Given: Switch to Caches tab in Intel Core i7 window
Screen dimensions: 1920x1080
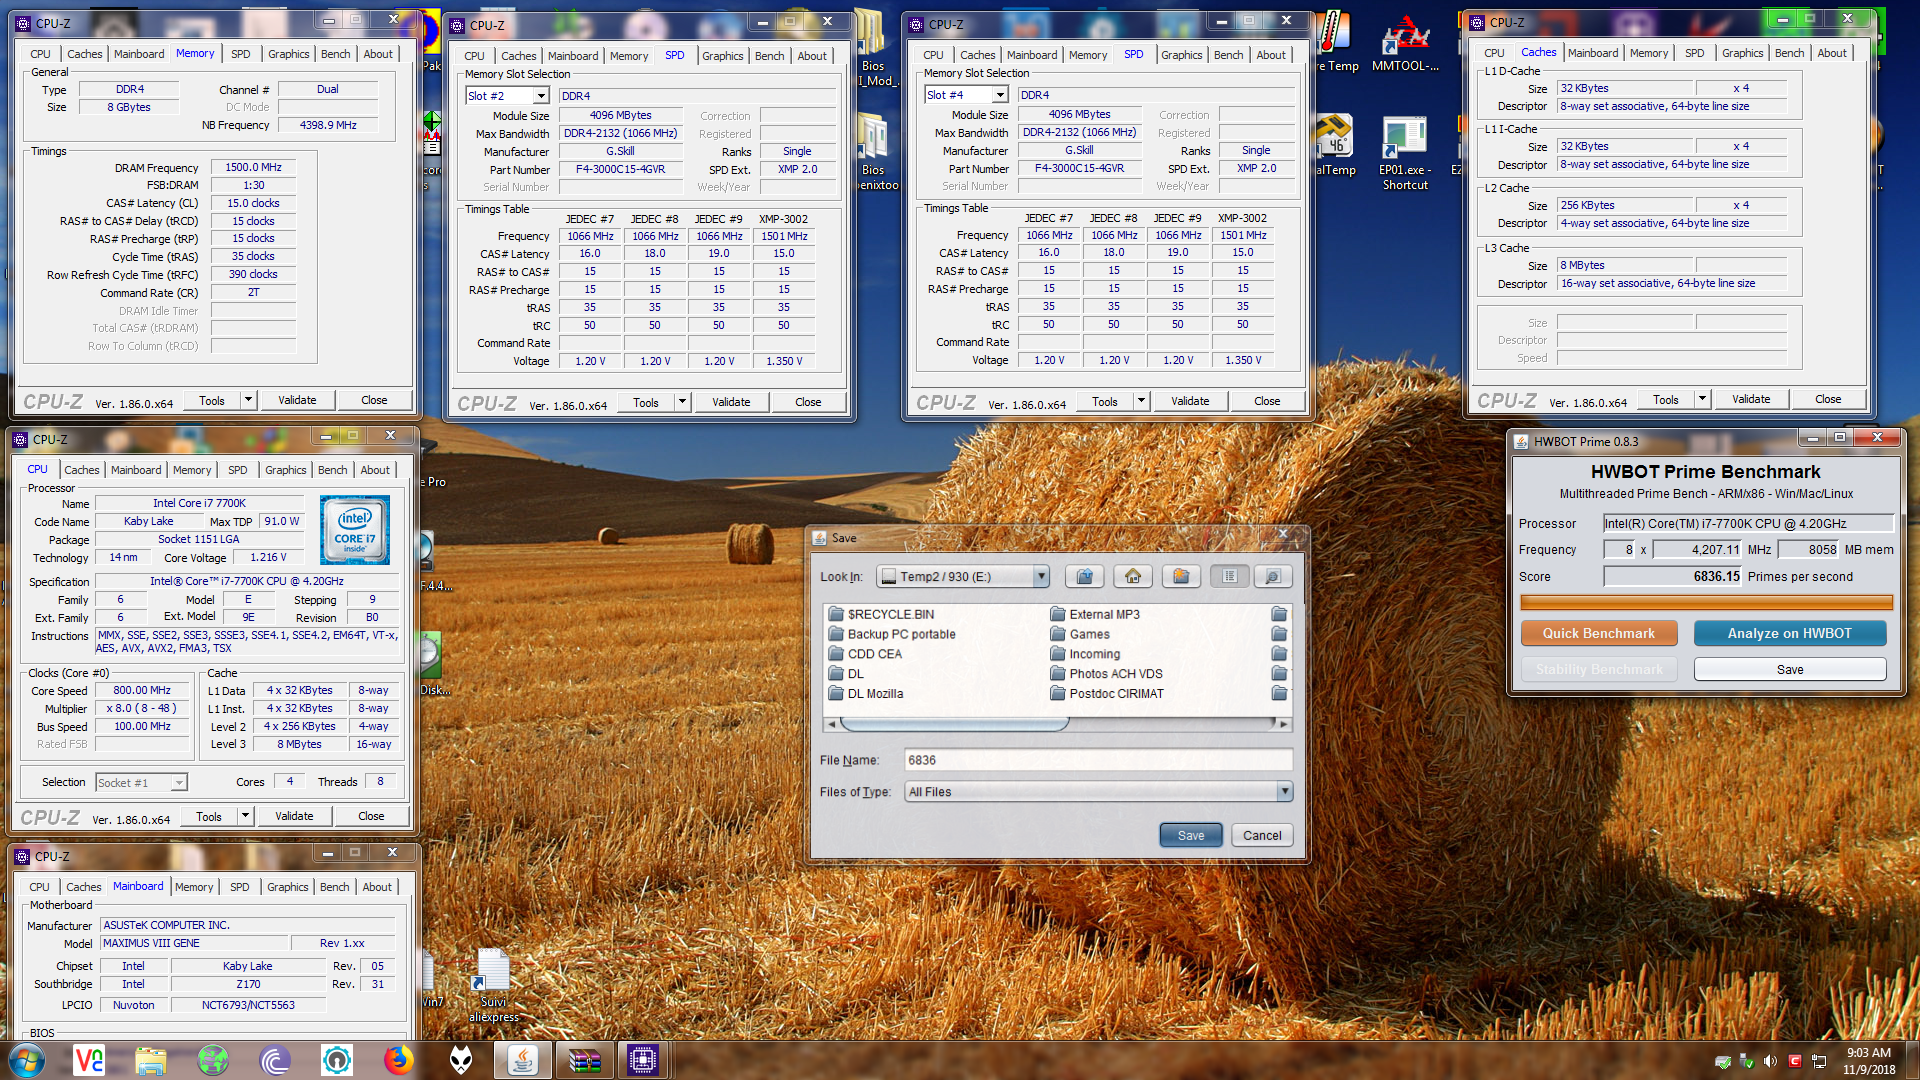Looking at the screenshot, I should tap(82, 470).
